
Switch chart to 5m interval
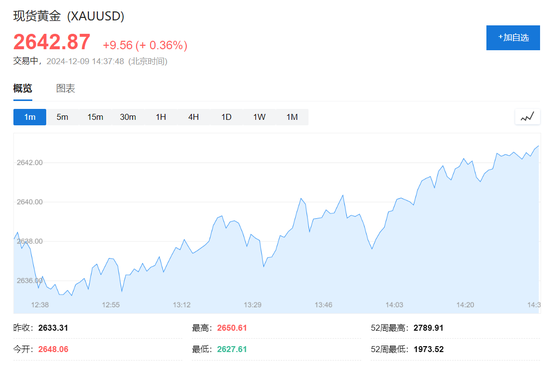click(62, 117)
